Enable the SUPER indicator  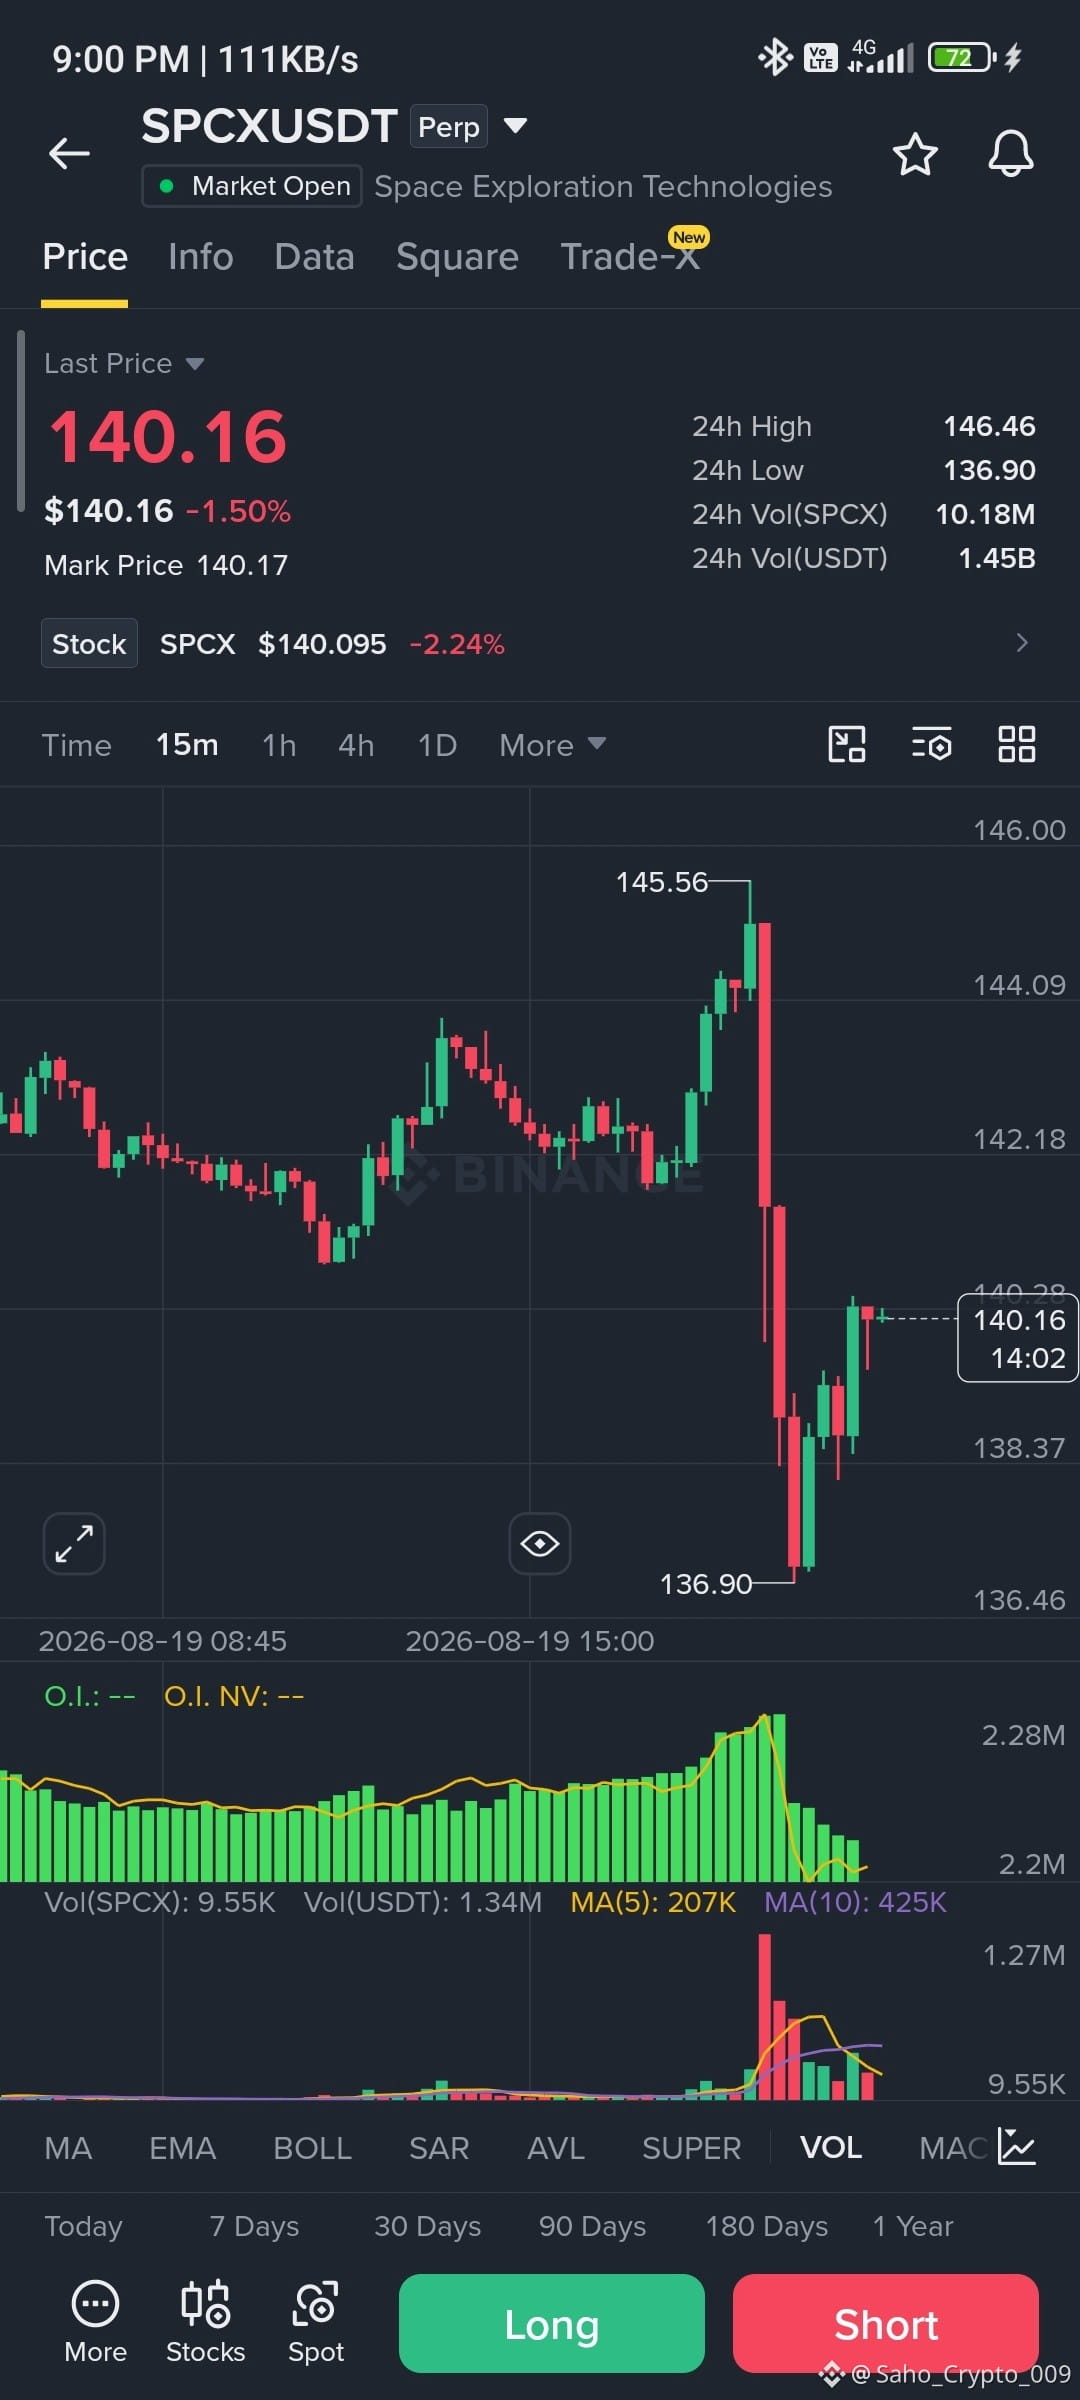692,2147
